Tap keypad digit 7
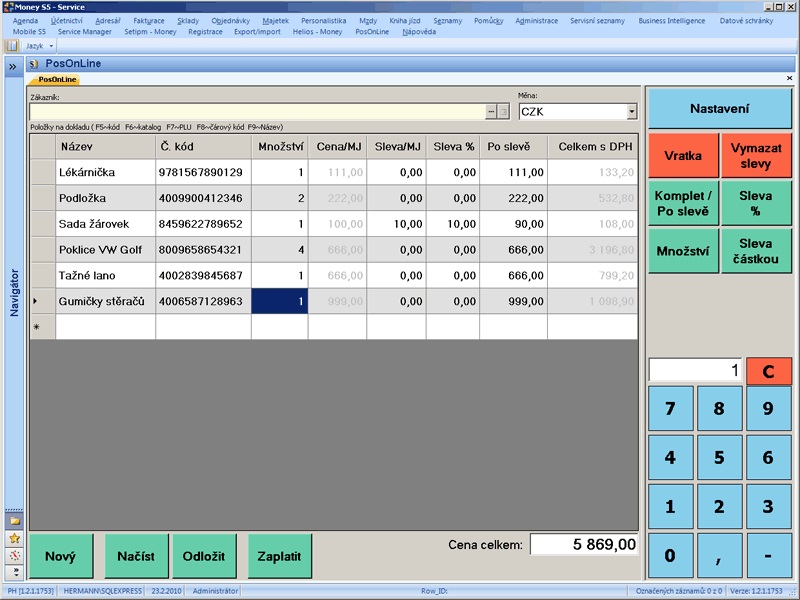Screen dimensions: 800x600 point(670,408)
